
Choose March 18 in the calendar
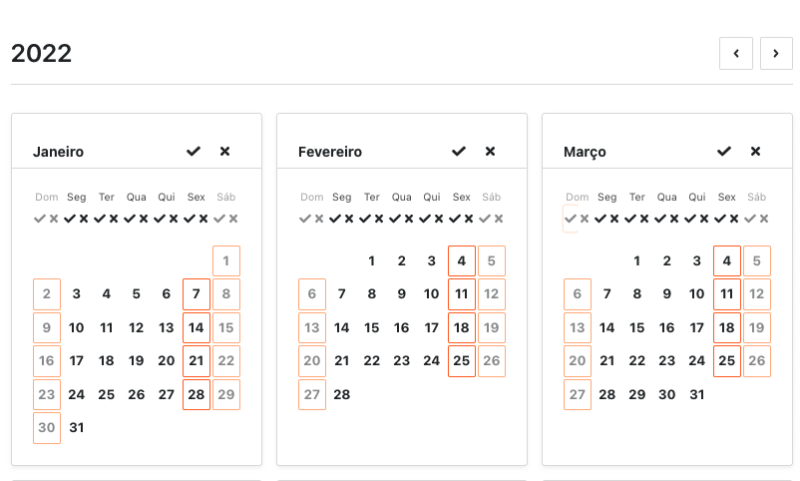coord(727,328)
